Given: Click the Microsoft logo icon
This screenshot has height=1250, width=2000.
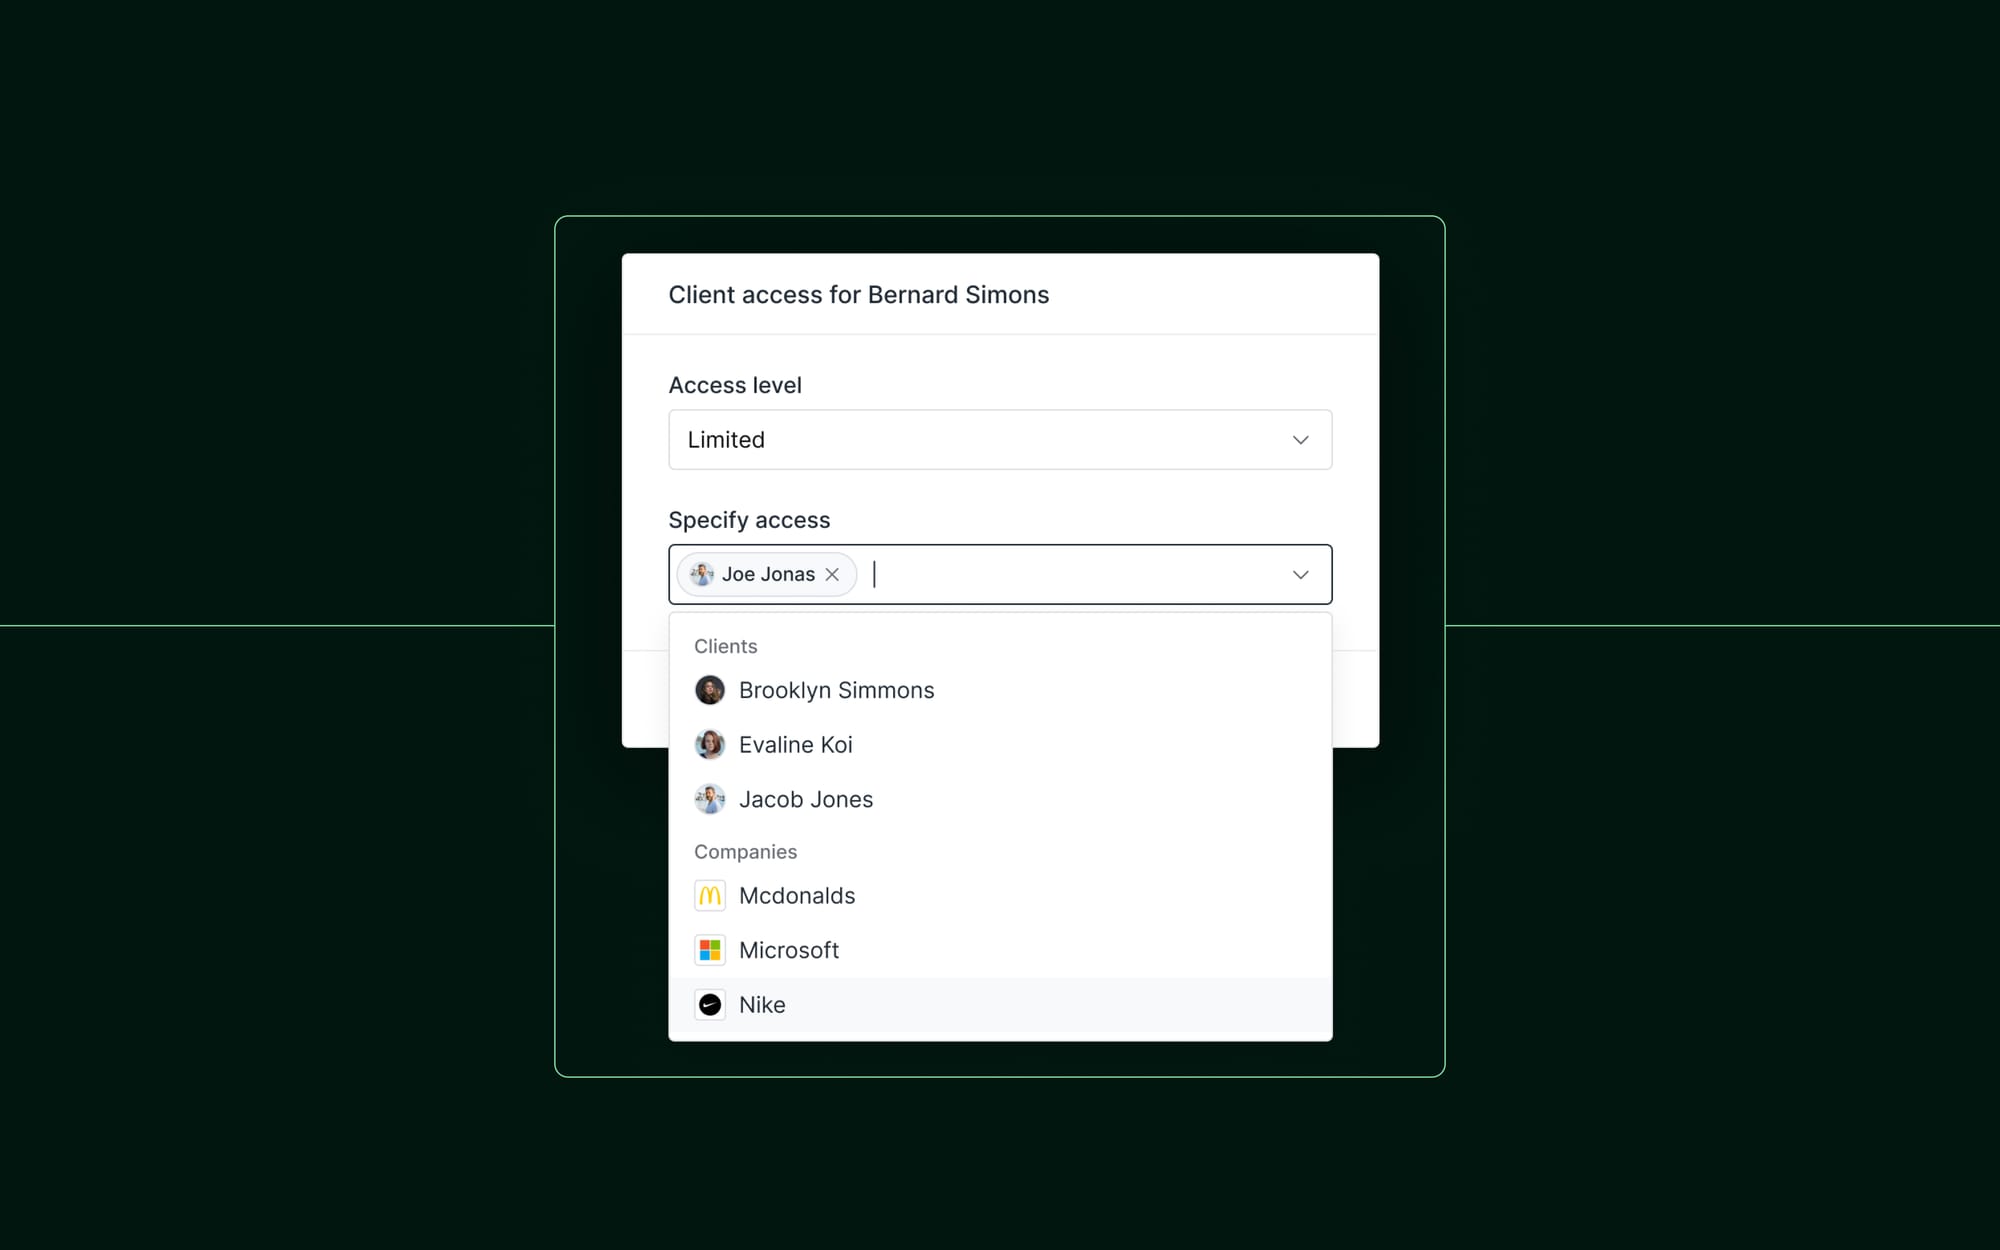Looking at the screenshot, I should point(710,950).
